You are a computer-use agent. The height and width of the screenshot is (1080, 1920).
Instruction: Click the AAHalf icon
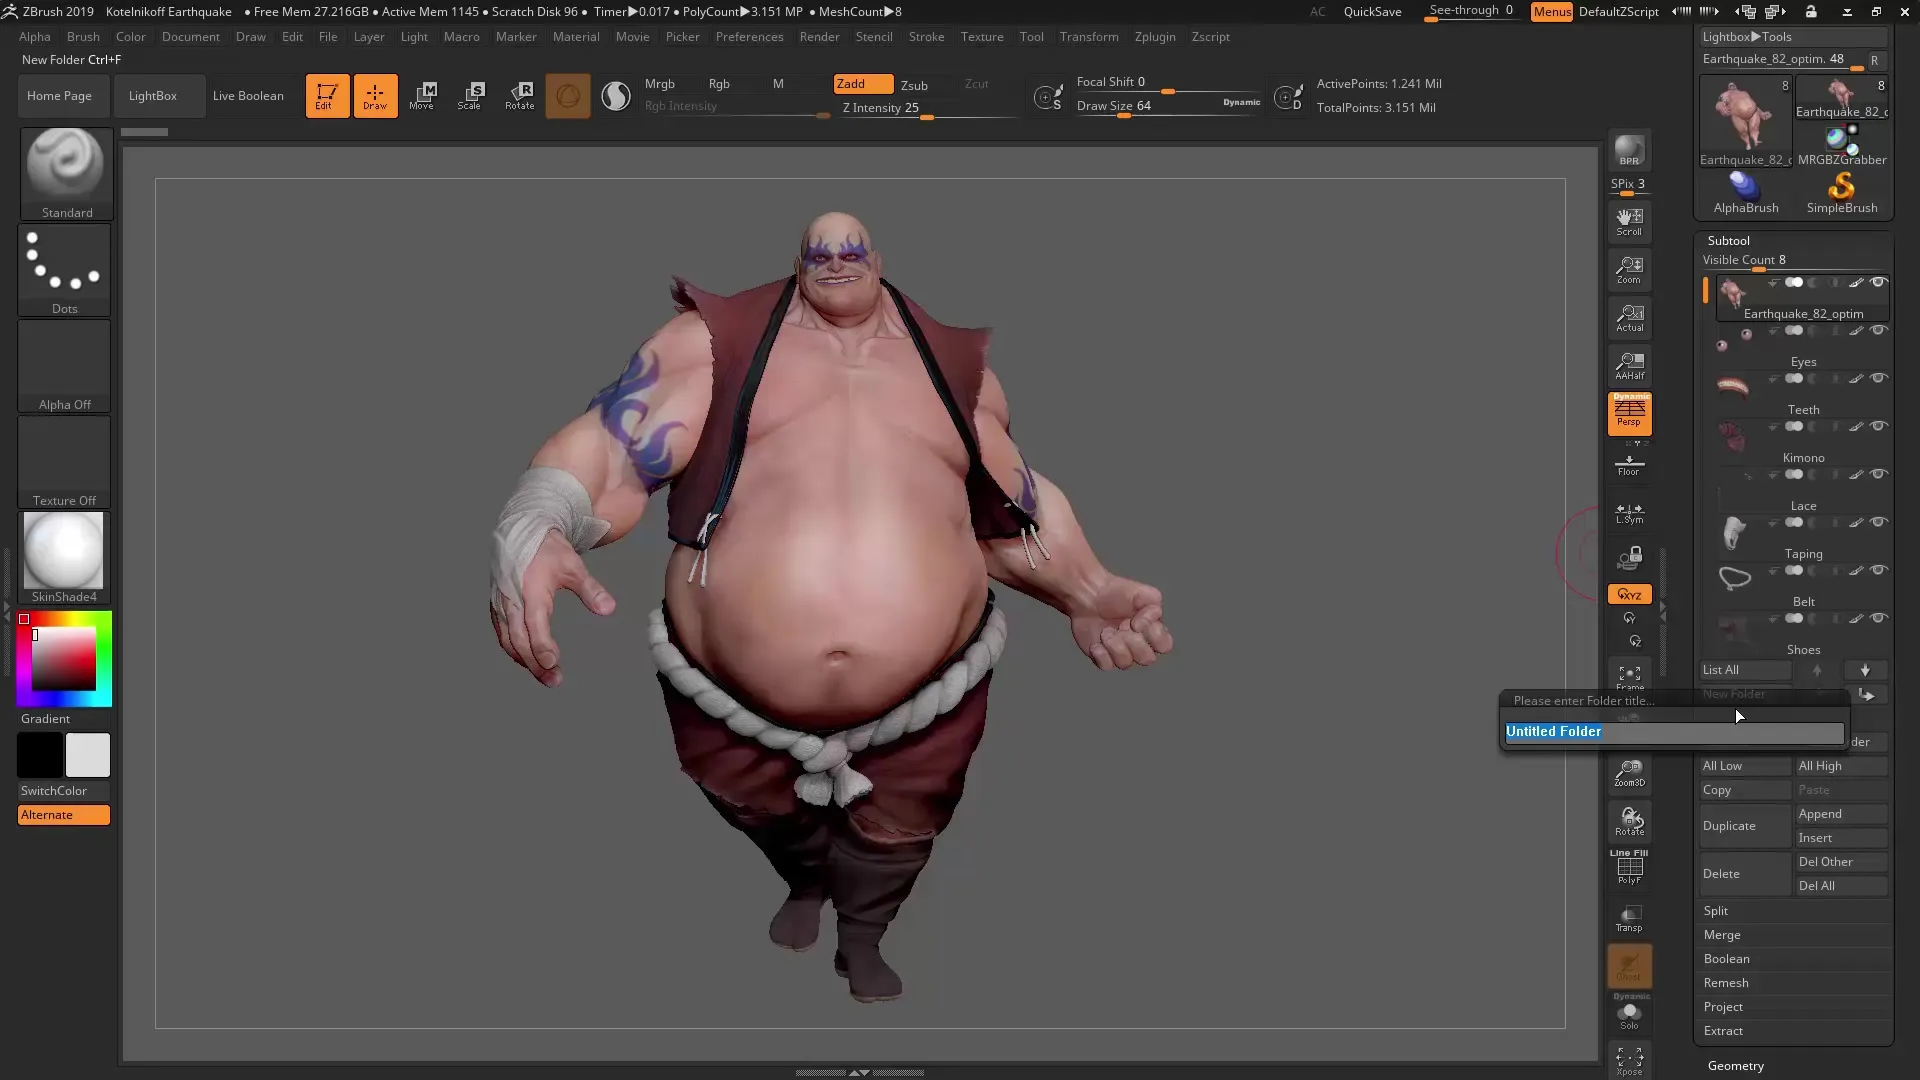point(1629,366)
